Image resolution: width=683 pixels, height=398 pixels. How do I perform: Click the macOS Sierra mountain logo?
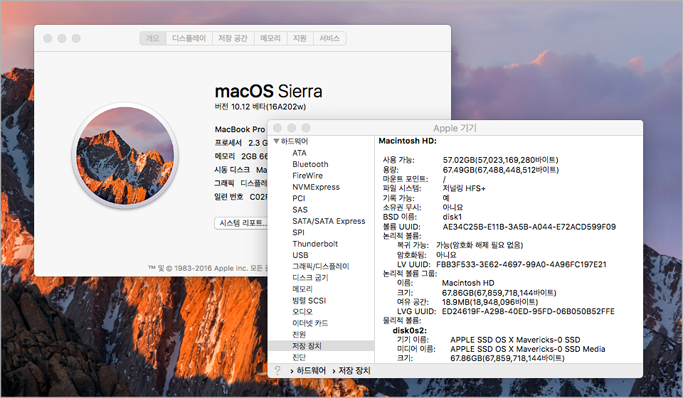125,155
